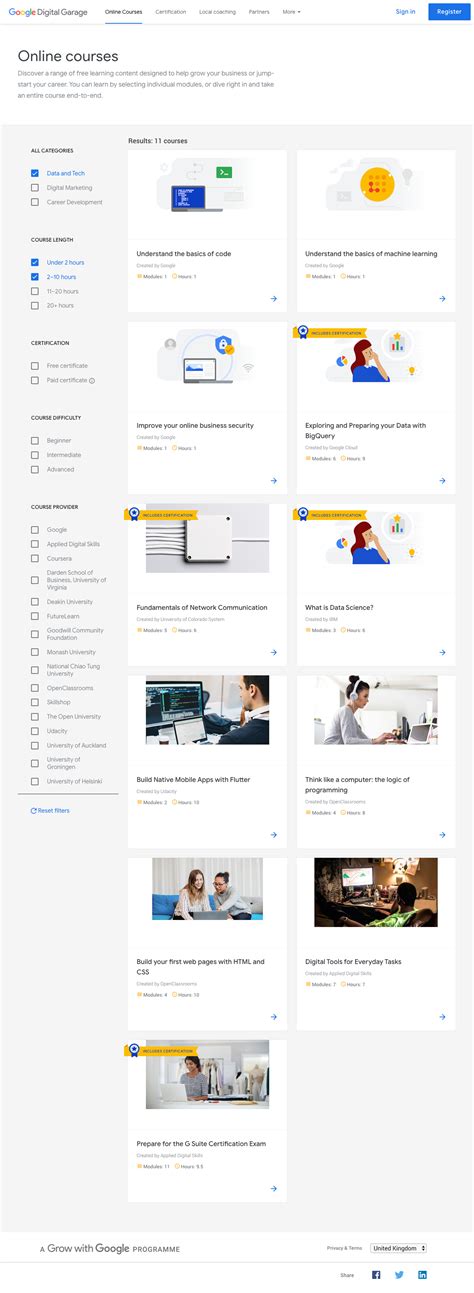
Task: Open the Privacy & Terms link
Action: coord(344,1248)
